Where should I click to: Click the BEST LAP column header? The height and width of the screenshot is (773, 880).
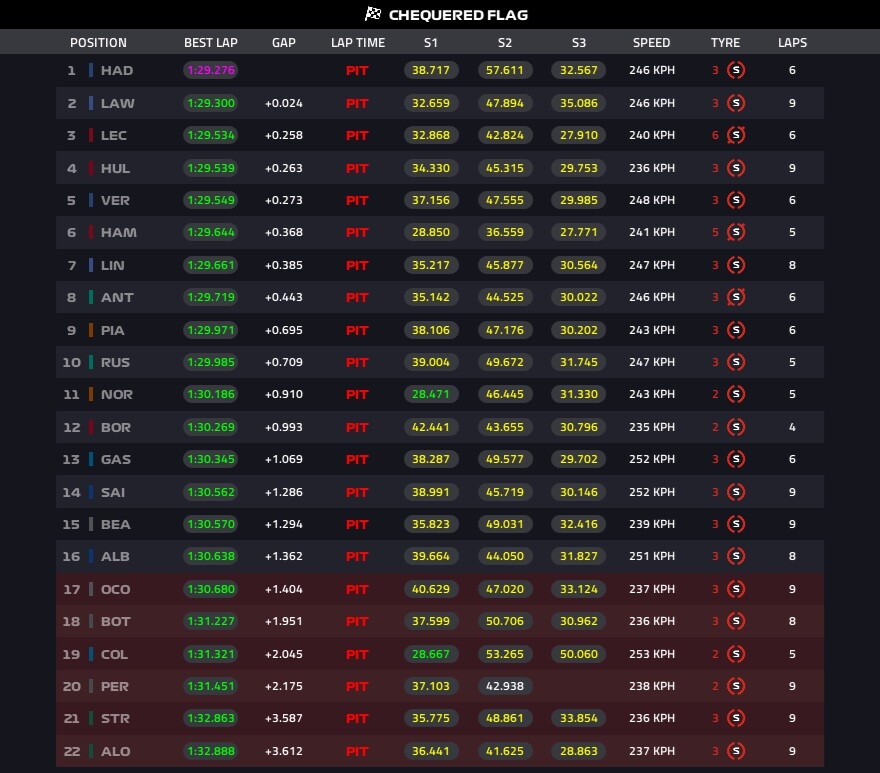pyautogui.click(x=210, y=43)
